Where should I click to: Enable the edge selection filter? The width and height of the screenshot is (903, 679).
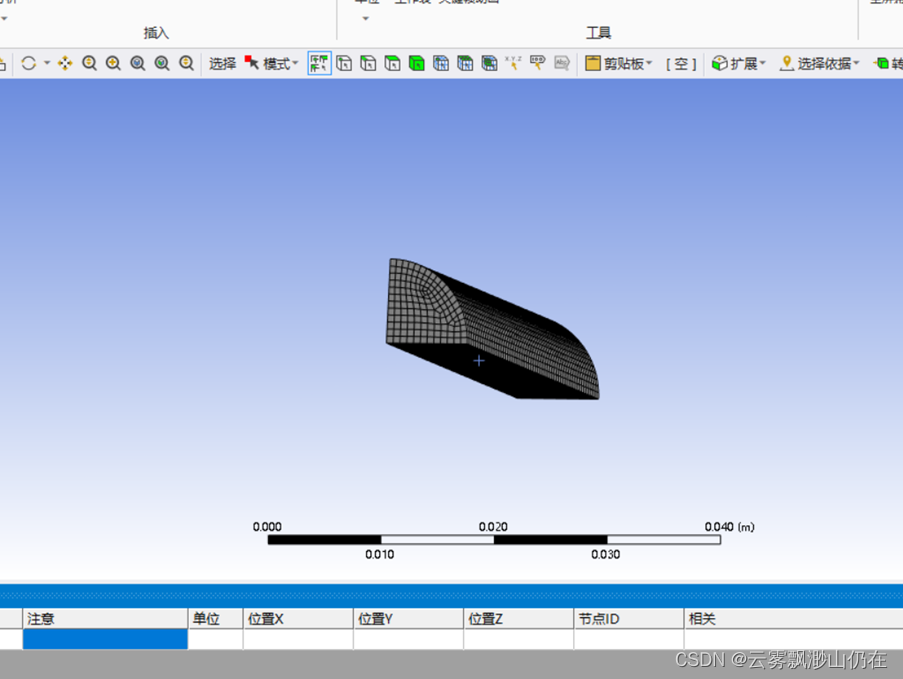click(368, 63)
